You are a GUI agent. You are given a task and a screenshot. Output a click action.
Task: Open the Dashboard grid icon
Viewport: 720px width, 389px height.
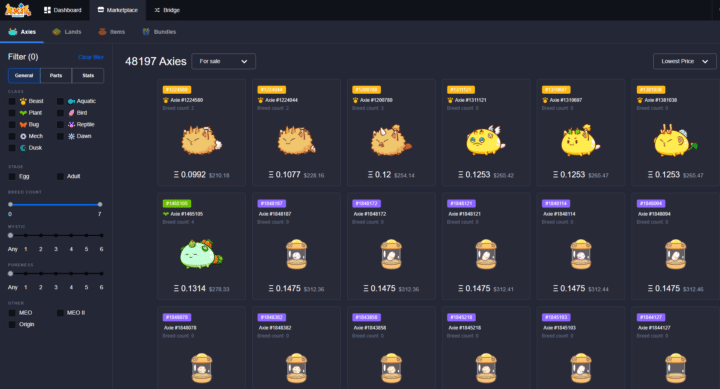tap(47, 10)
